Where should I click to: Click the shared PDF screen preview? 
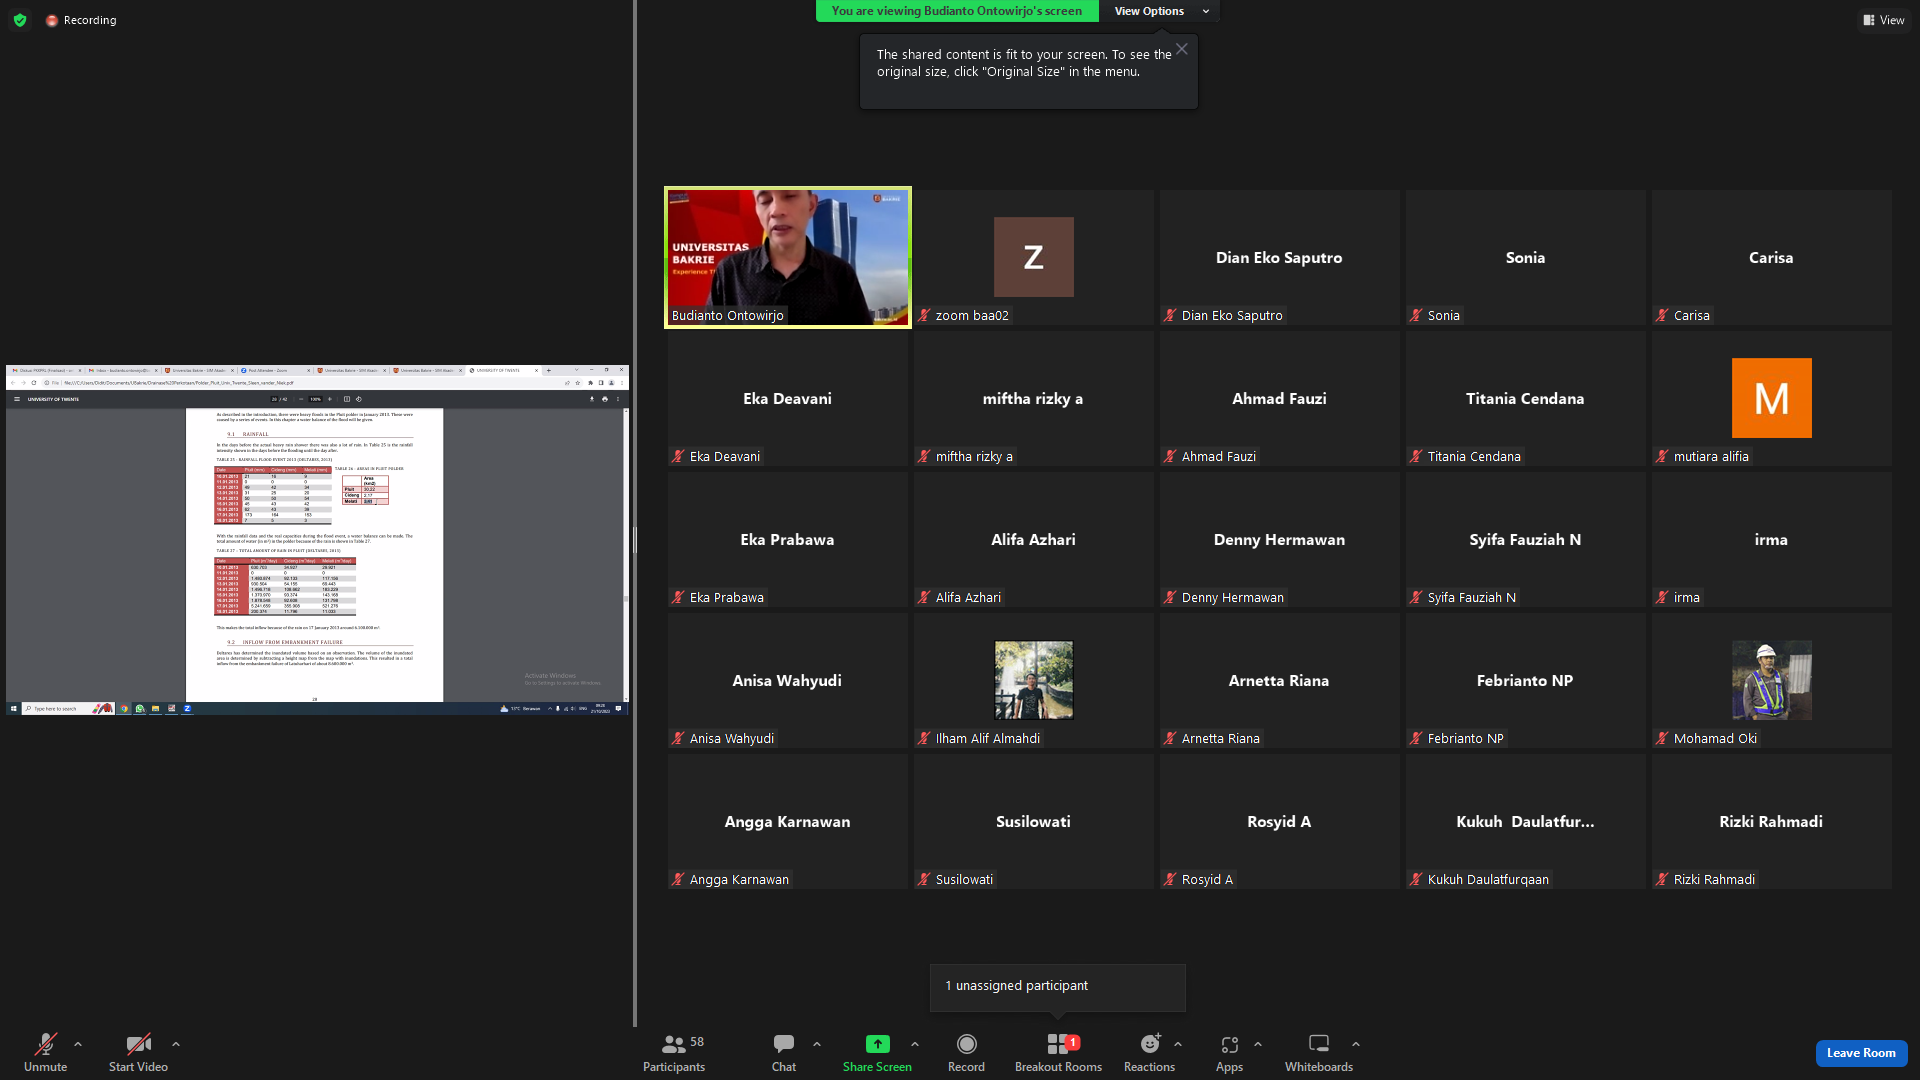click(x=317, y=540)
